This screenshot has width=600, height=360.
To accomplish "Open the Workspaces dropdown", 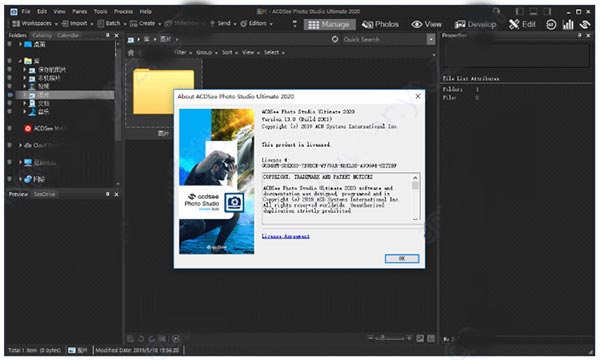I will coord(35,24).
